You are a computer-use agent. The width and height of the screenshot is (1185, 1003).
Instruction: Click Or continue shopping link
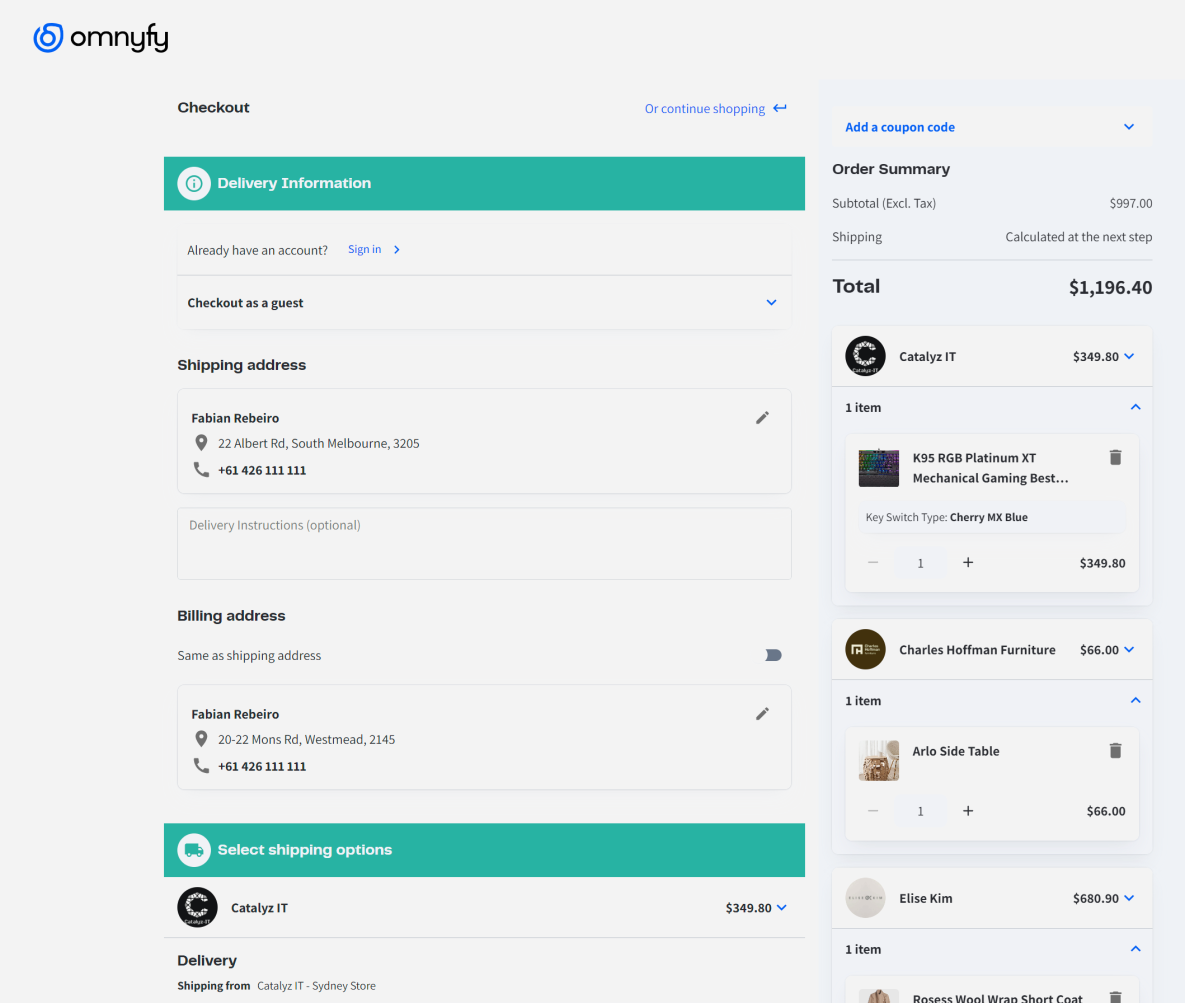(x=704, y=109)
